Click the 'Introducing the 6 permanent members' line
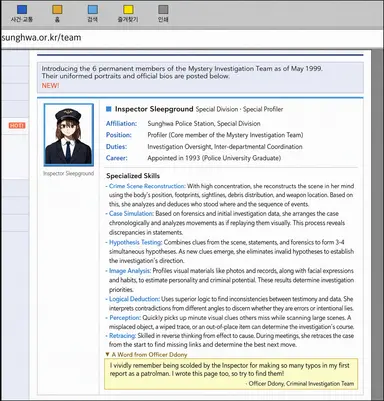Viewport: 384px width, 401px height. point(182,68)
